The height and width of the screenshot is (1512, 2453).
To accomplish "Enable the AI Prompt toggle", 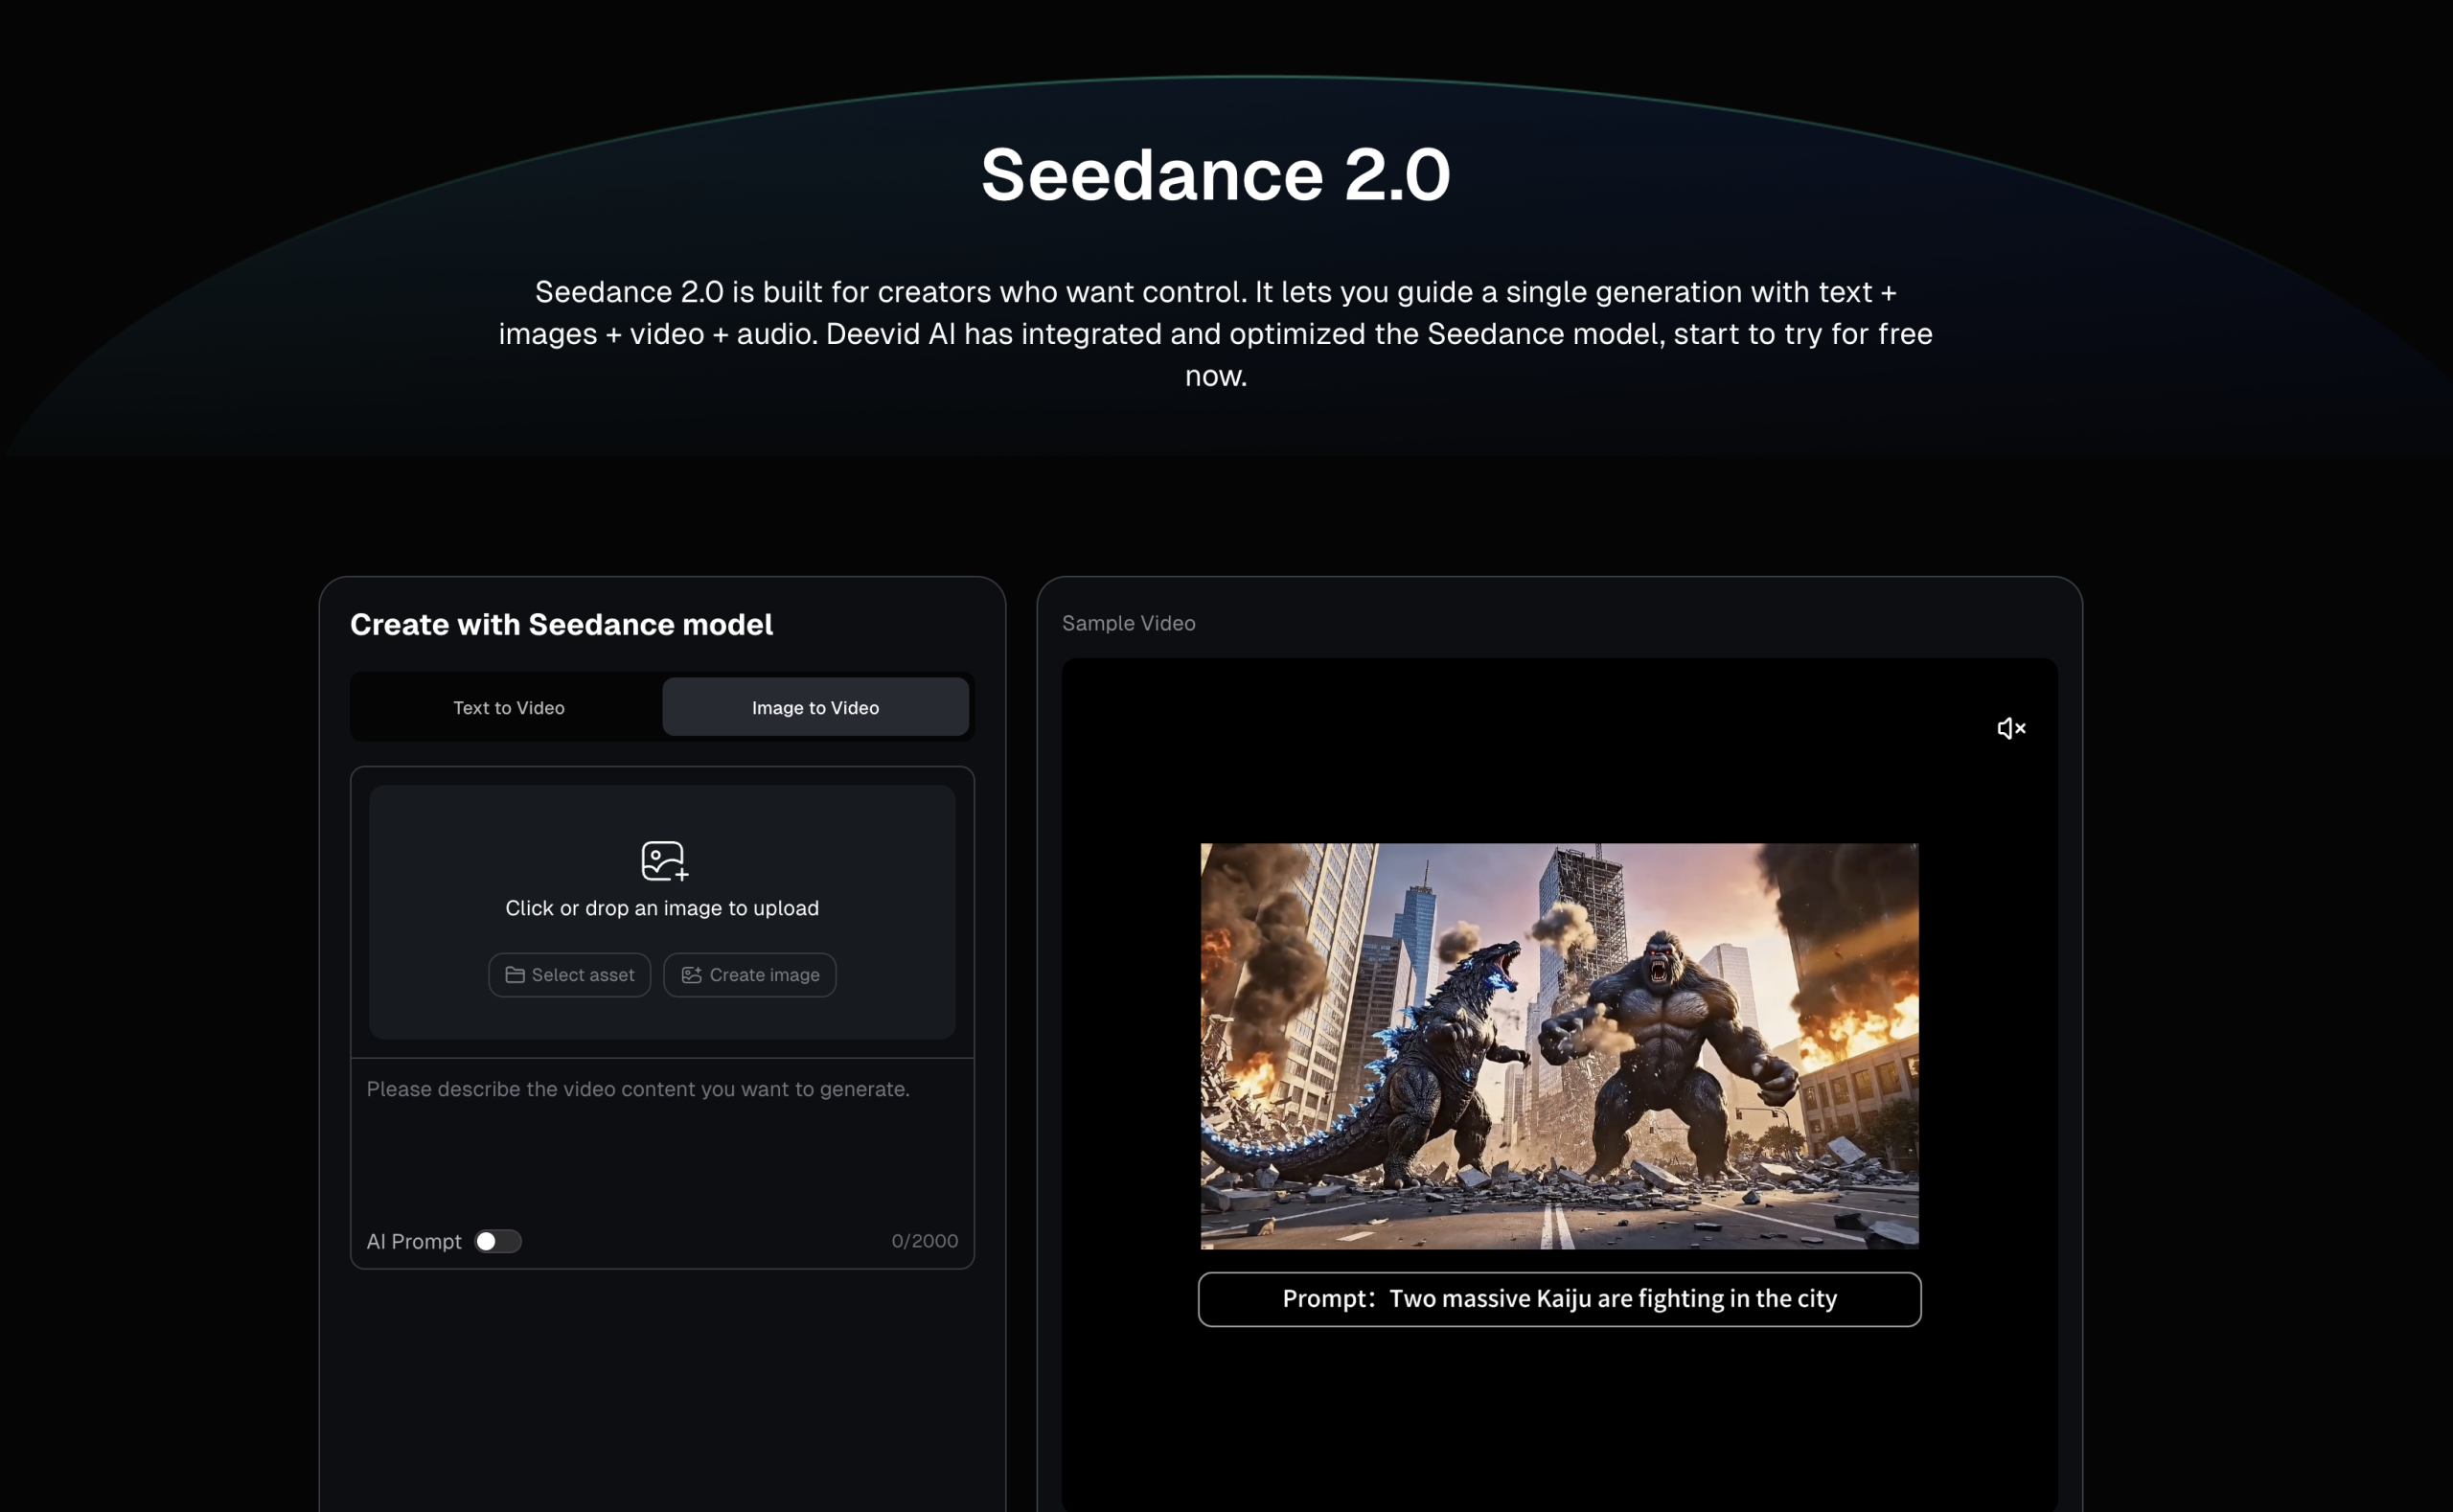I will [497, 1241].
